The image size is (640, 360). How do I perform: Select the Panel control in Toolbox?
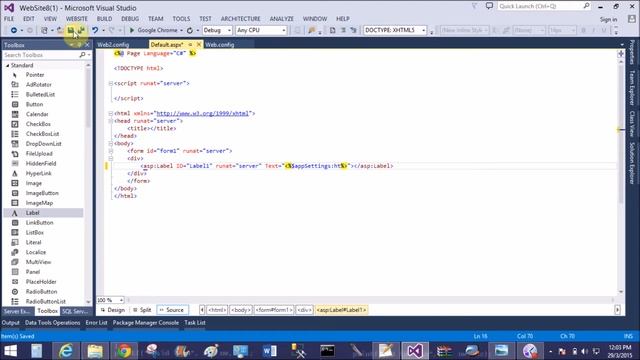coord(33,272)
